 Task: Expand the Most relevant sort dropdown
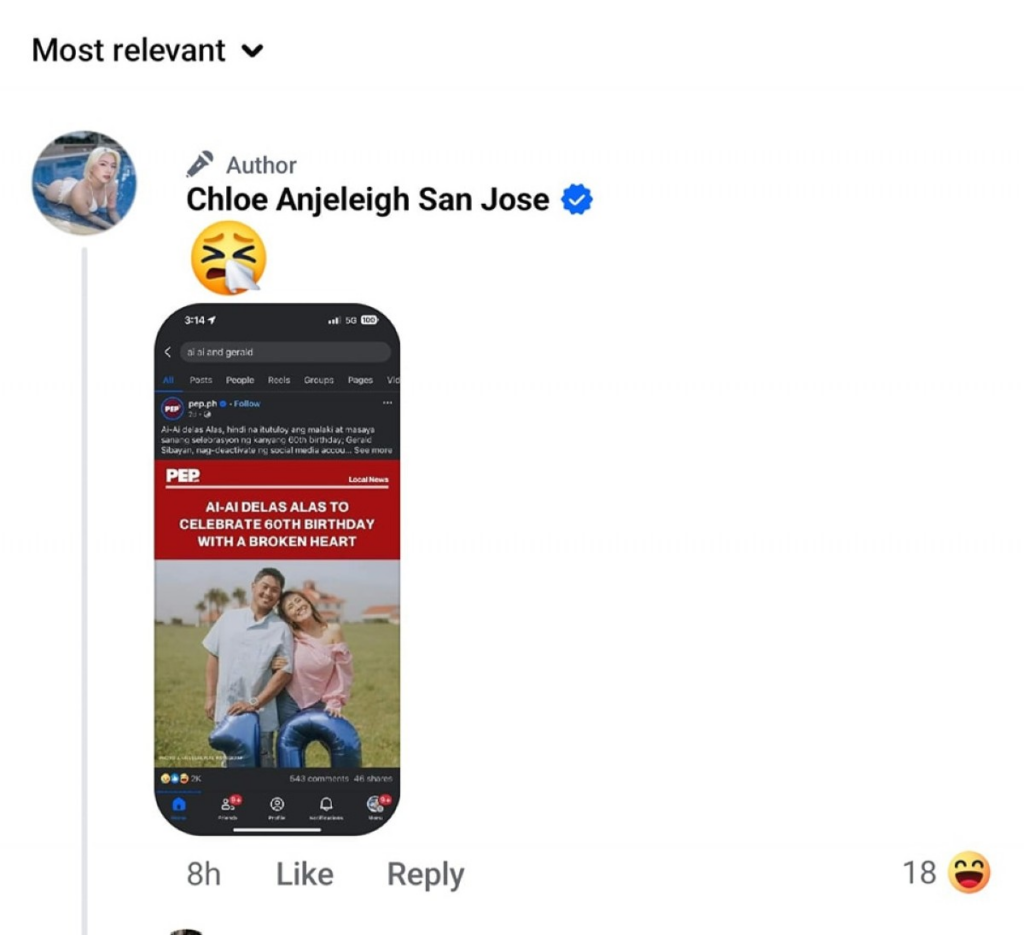(147, 50)
